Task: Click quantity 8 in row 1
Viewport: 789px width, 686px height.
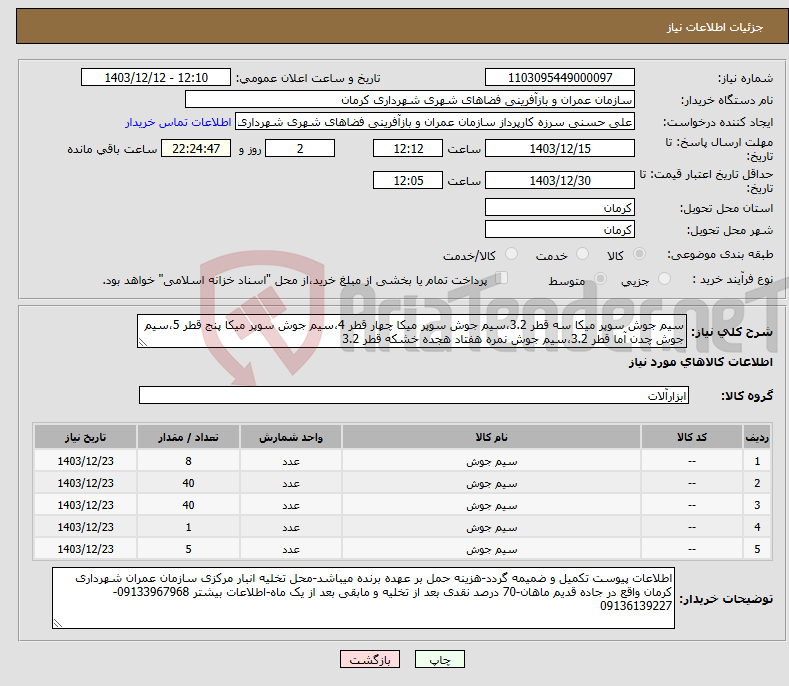Action: click(188, 461)
